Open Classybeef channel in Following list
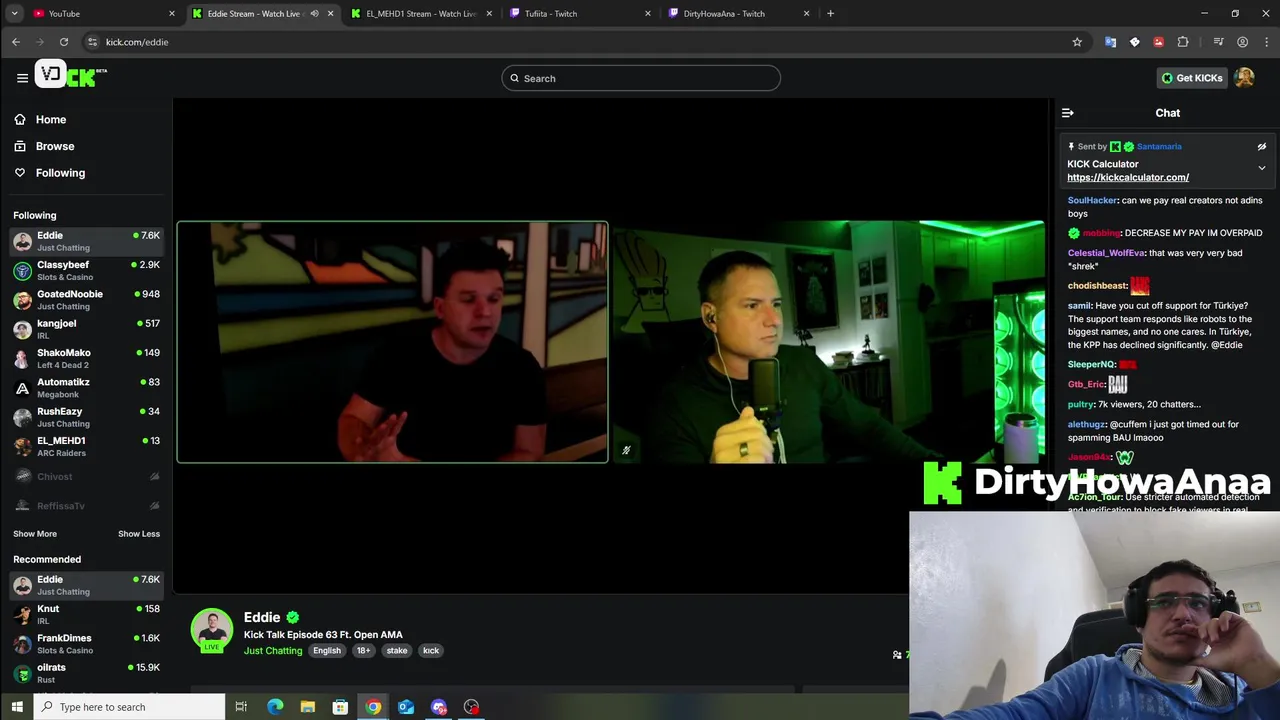Image resolution: width=1280 pixels, height=720 pixels. [x=86, y=271]
